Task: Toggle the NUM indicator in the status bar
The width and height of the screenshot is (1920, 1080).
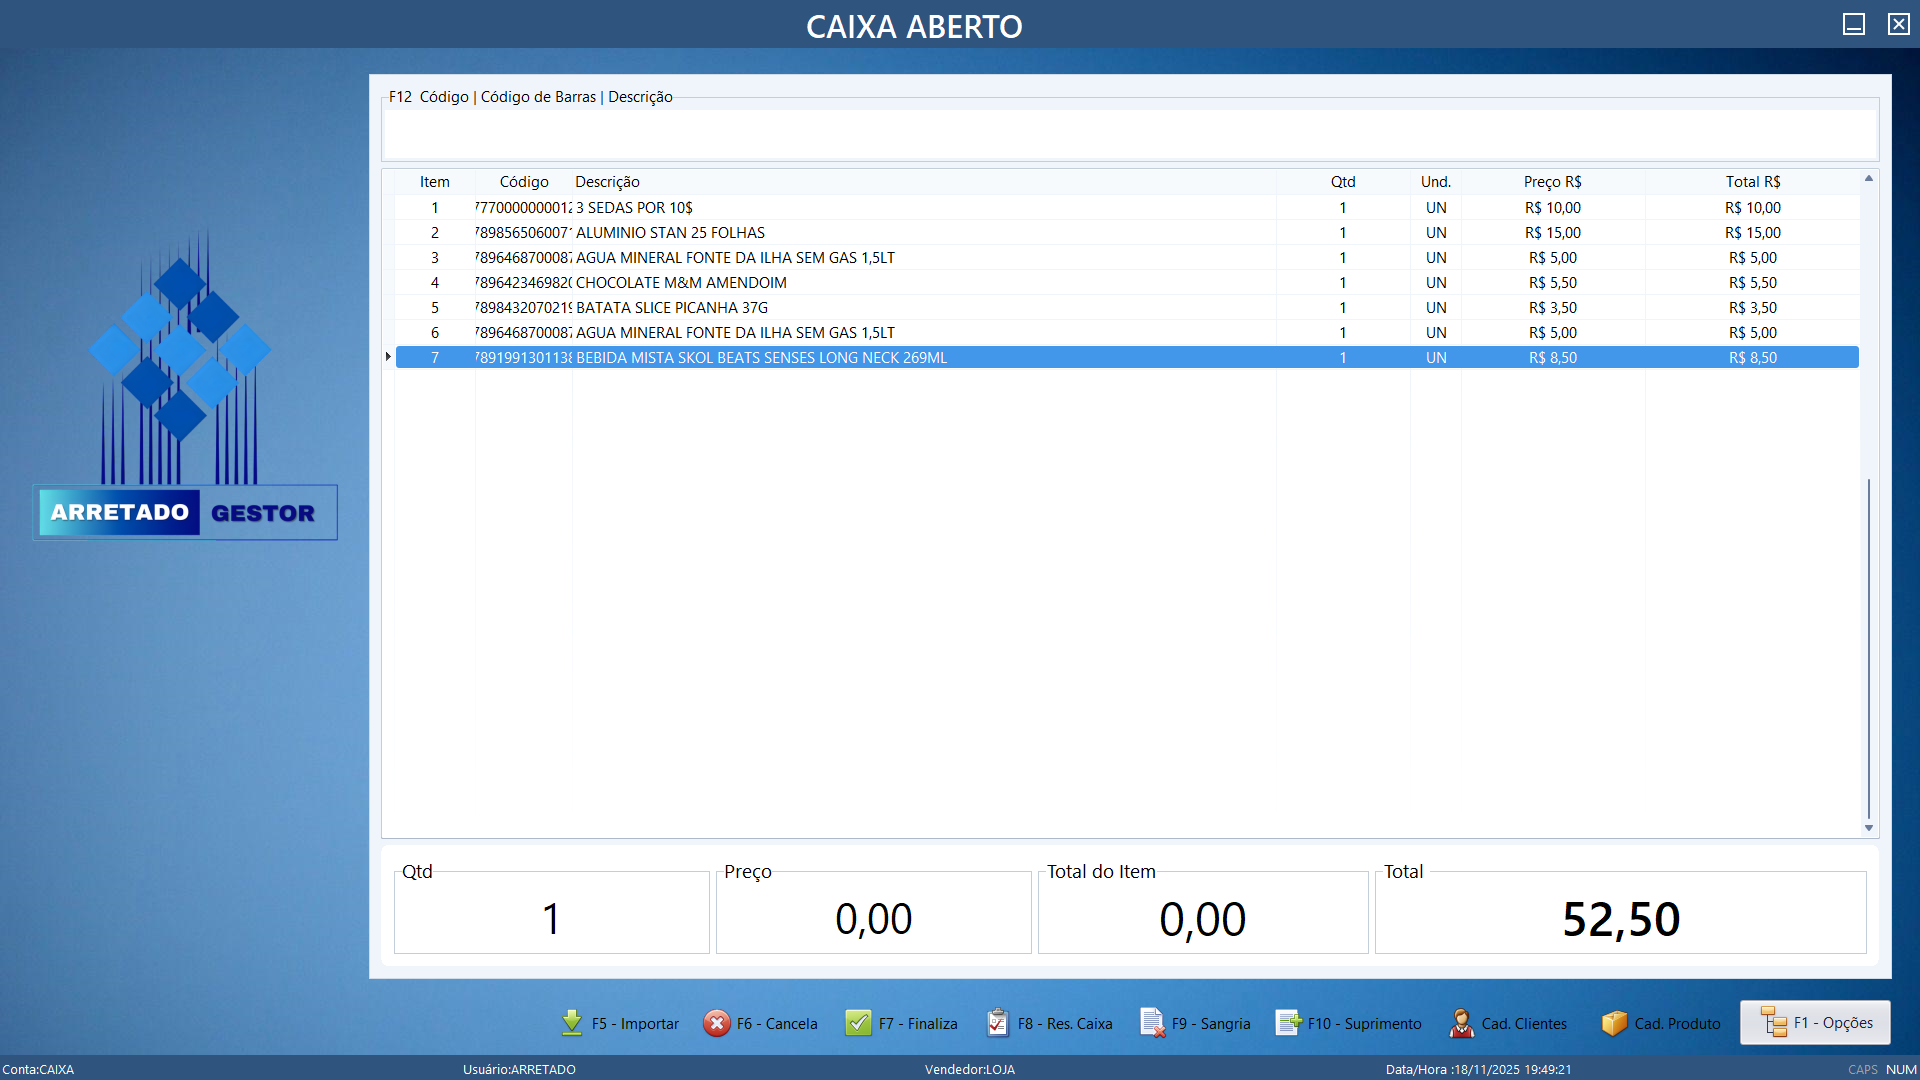Action: [x=1900, y=1069]
